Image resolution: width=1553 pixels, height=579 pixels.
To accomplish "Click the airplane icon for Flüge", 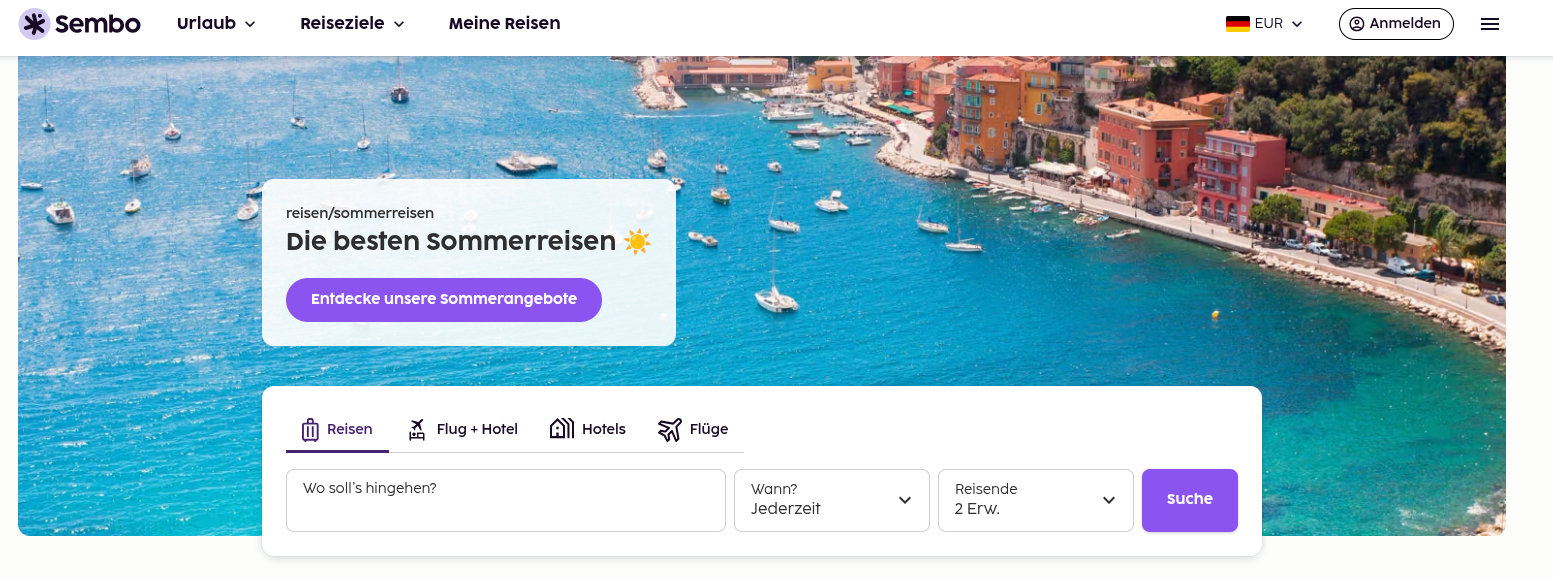I will [x=669, y=430].
